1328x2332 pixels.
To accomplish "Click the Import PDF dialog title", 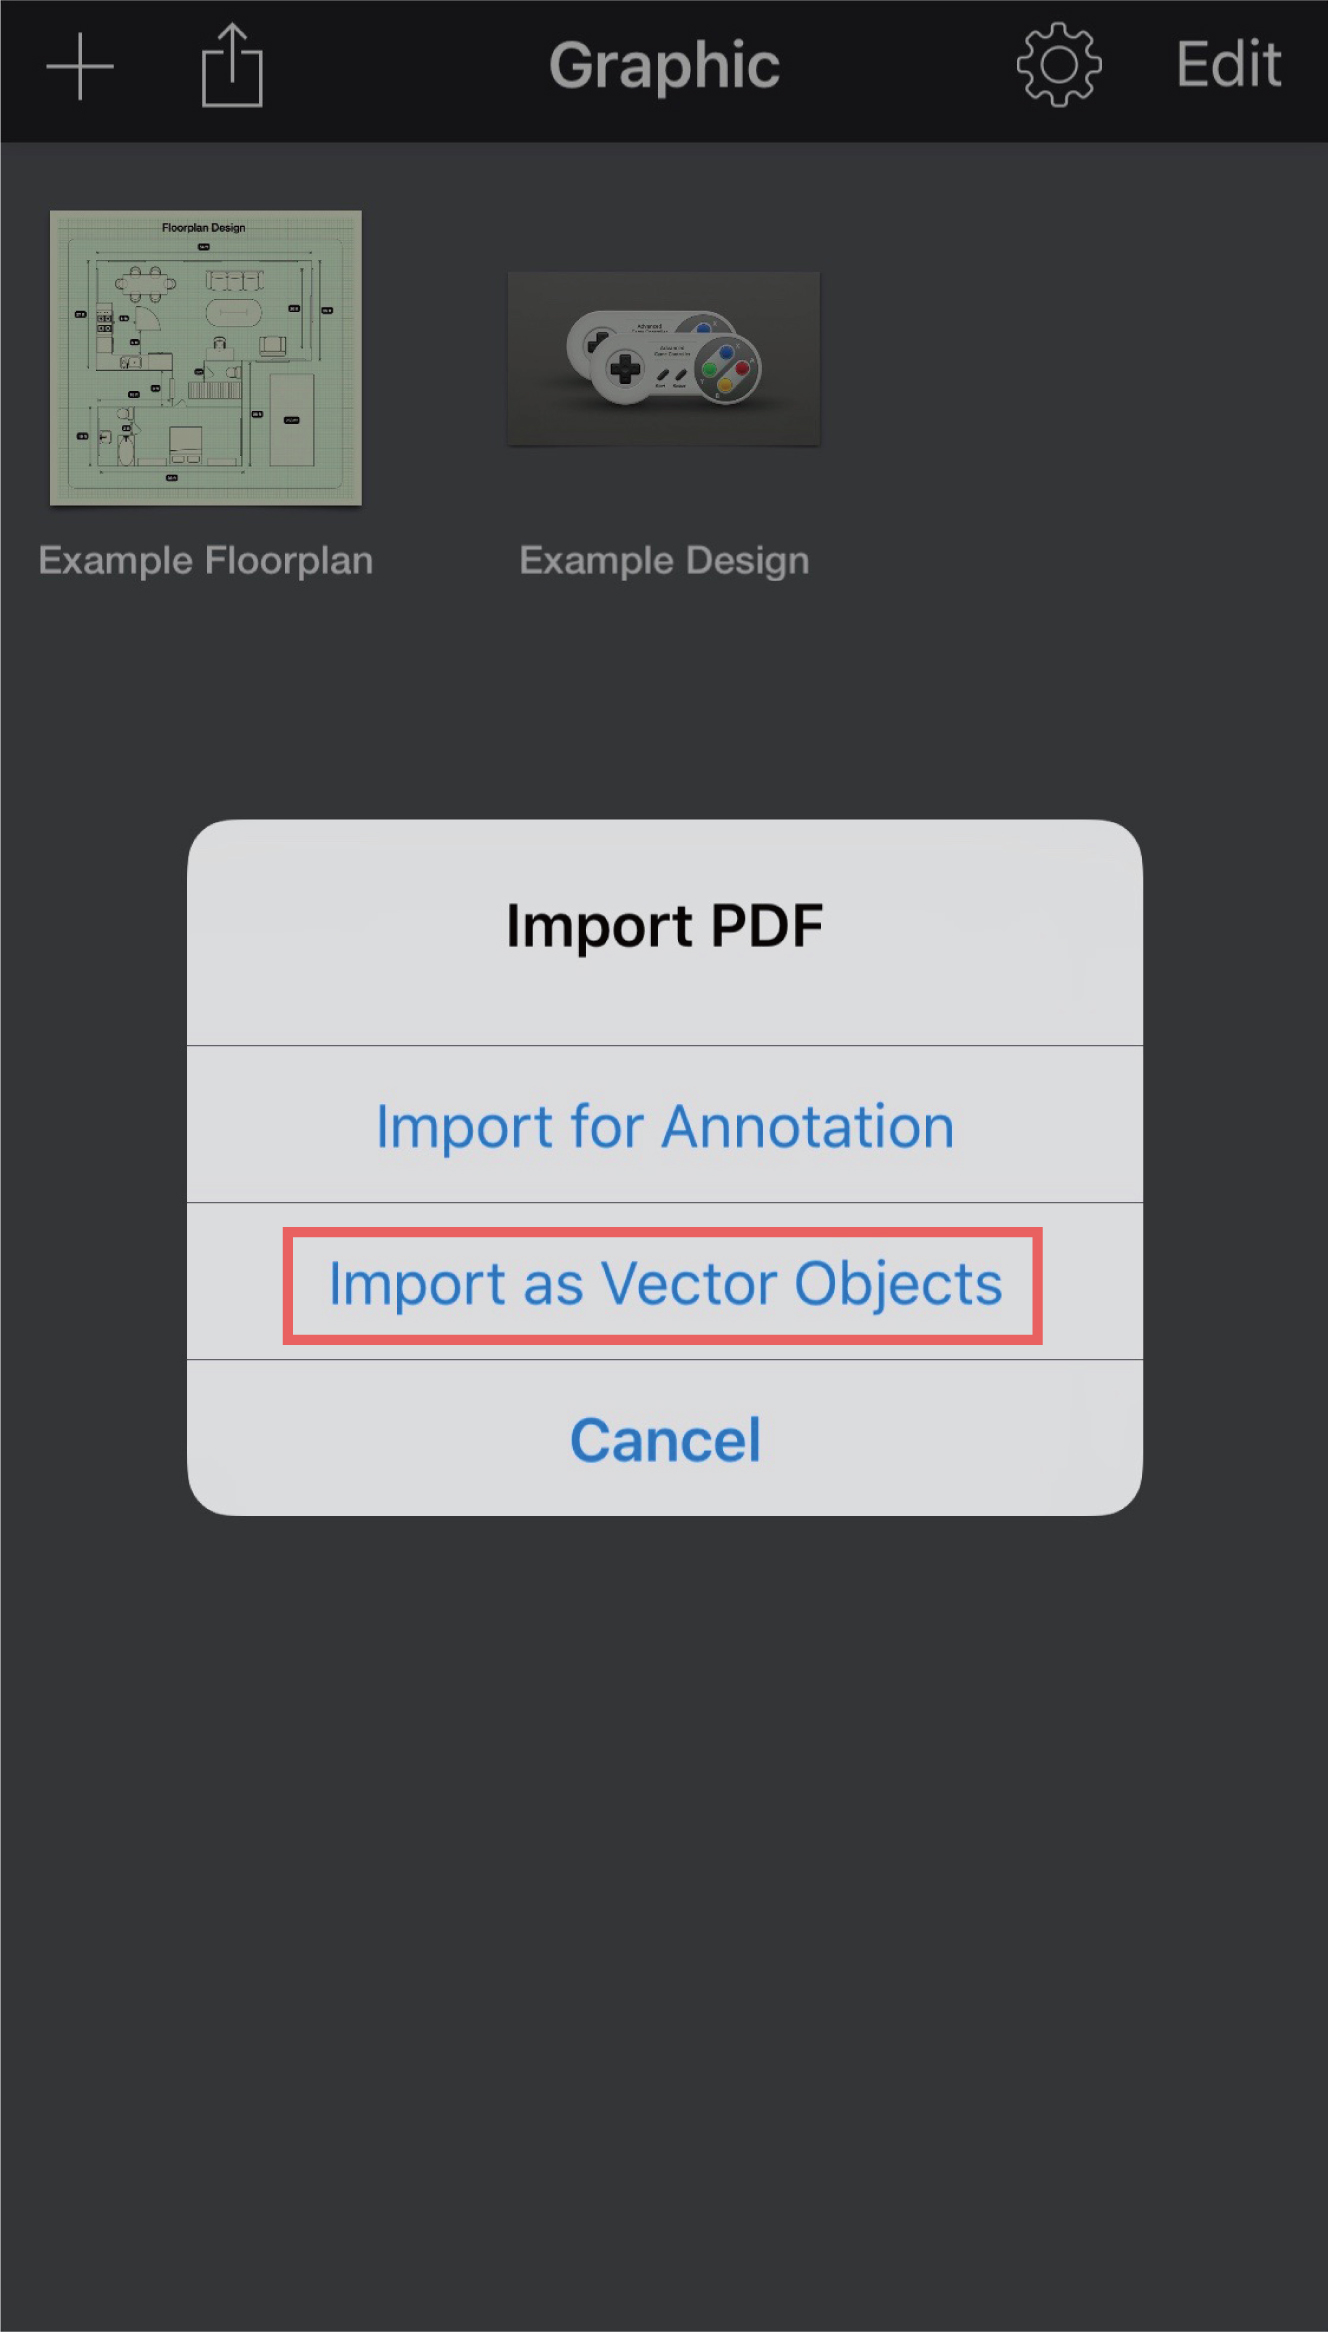I will (664, 926).
